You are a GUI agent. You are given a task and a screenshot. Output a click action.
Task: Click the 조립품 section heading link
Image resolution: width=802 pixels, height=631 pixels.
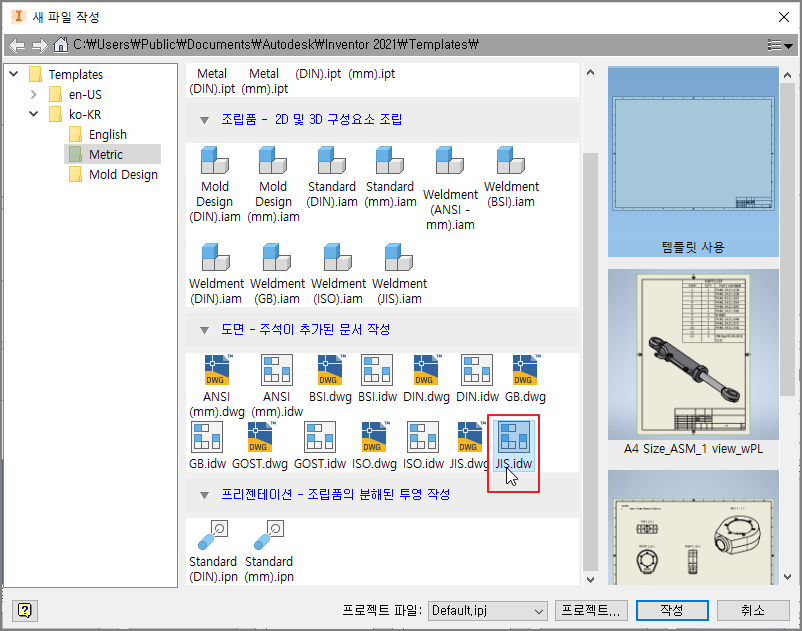[x=311, y=120]
